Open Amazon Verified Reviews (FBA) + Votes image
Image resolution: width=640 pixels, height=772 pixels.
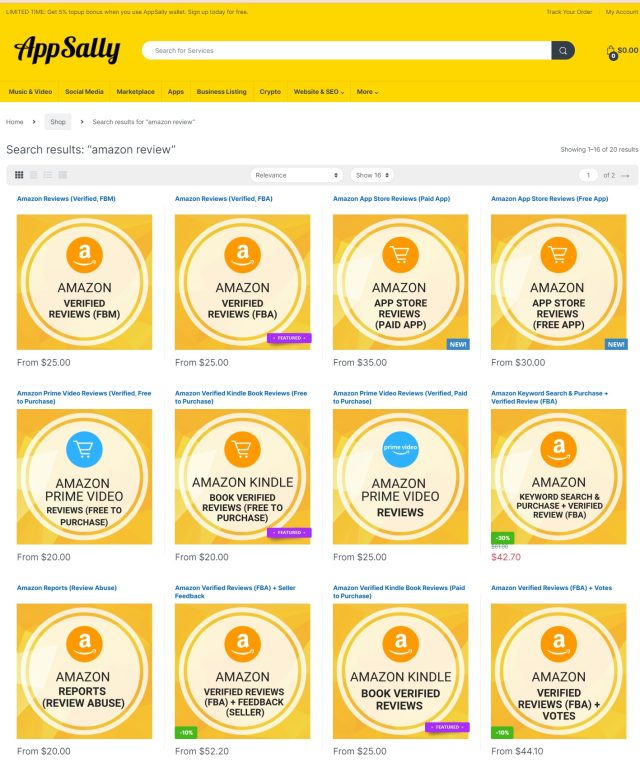coord(558,671)
